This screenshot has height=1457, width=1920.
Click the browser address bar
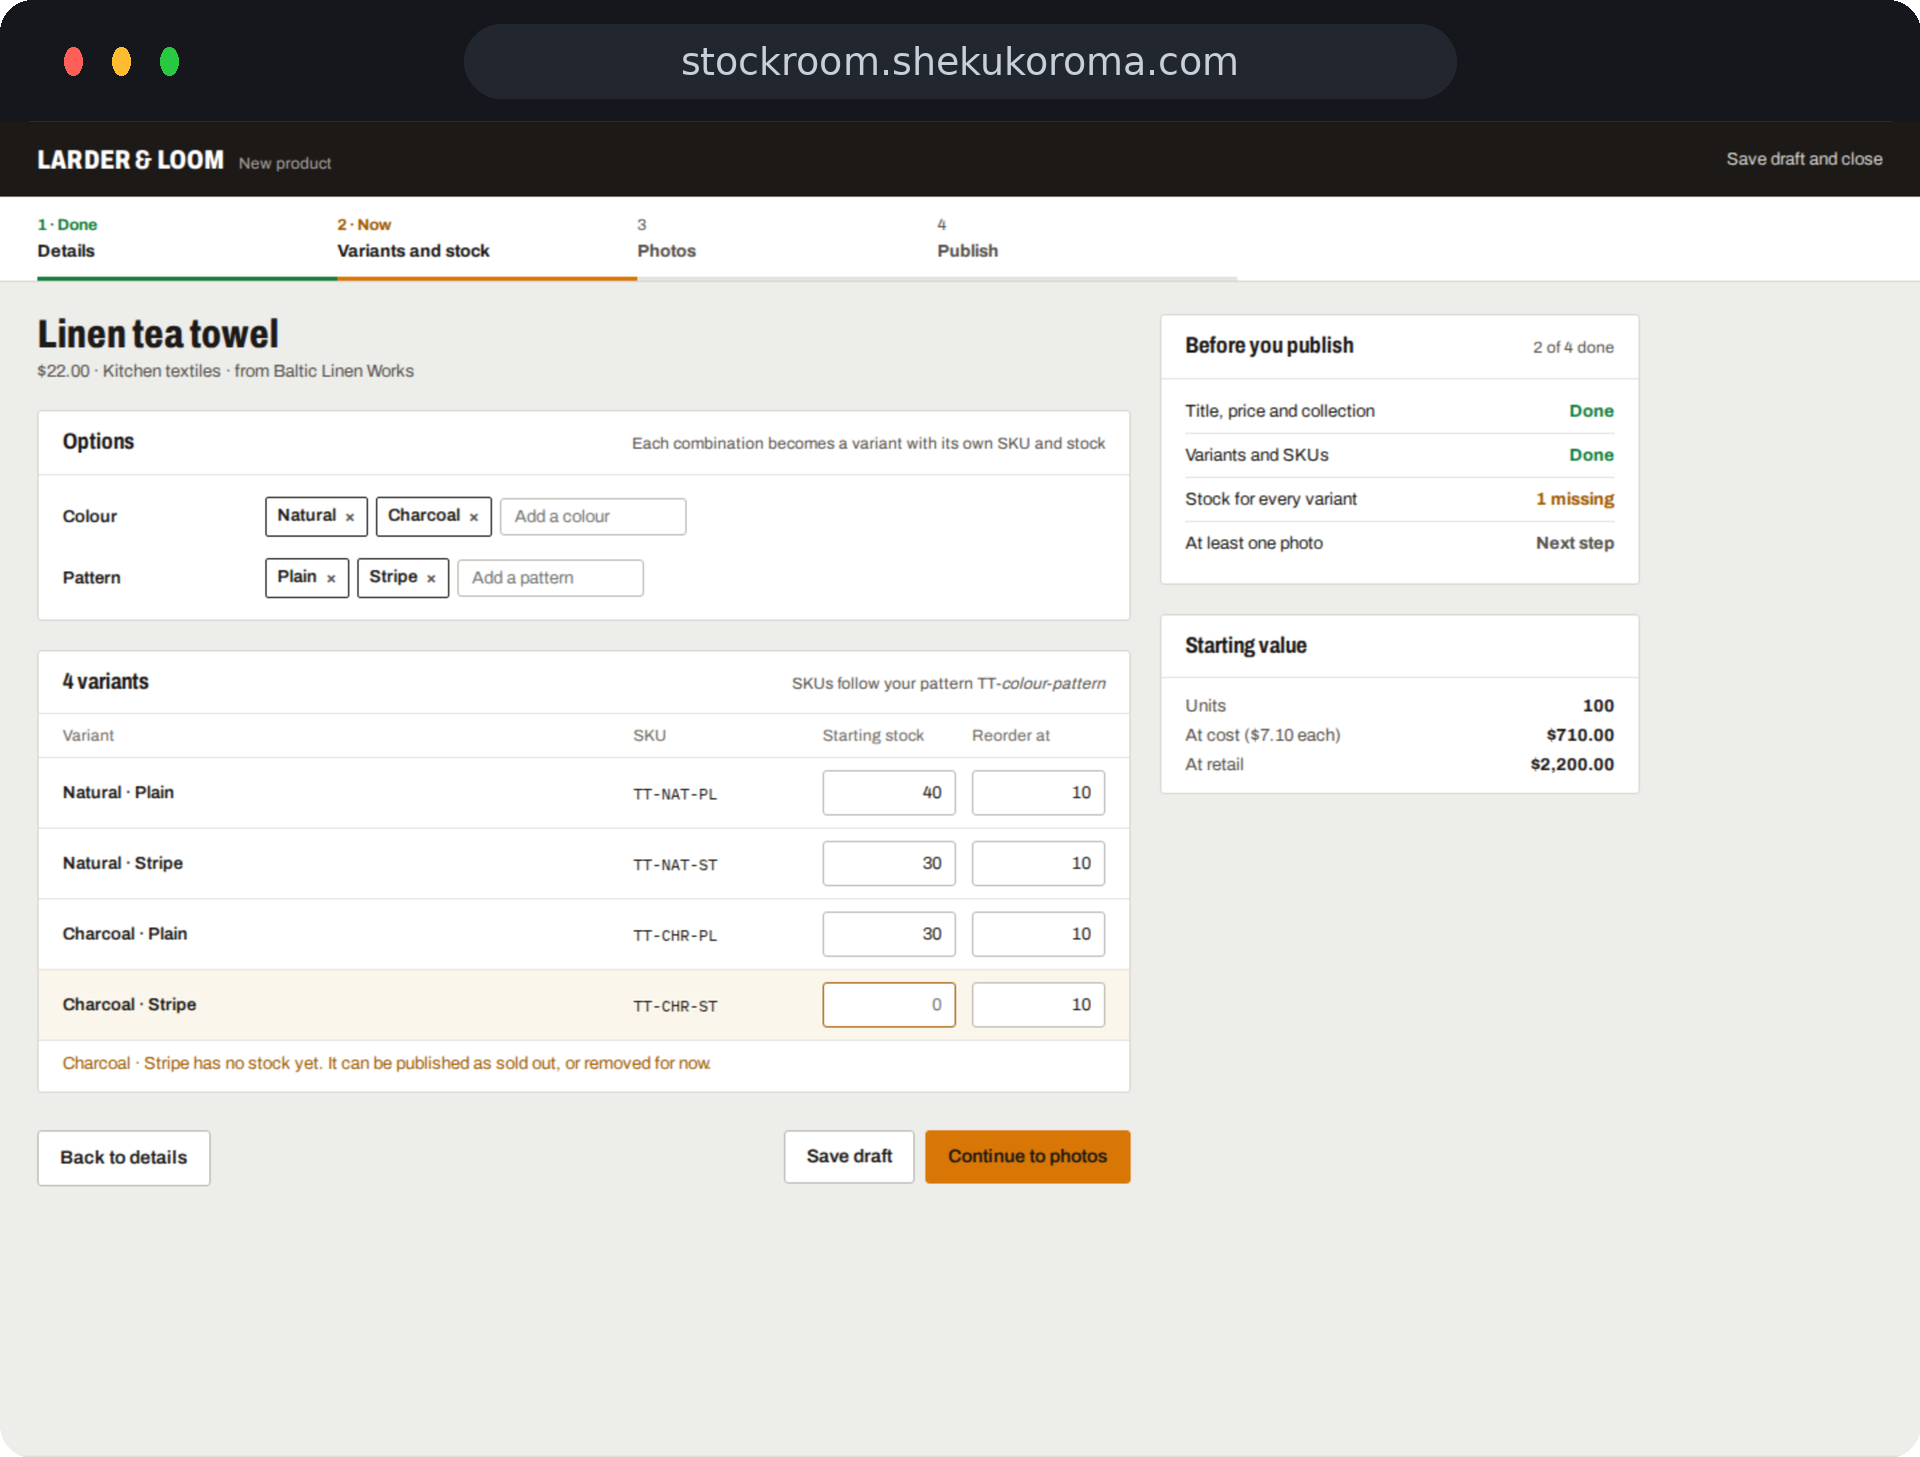(x=960, y=62)
